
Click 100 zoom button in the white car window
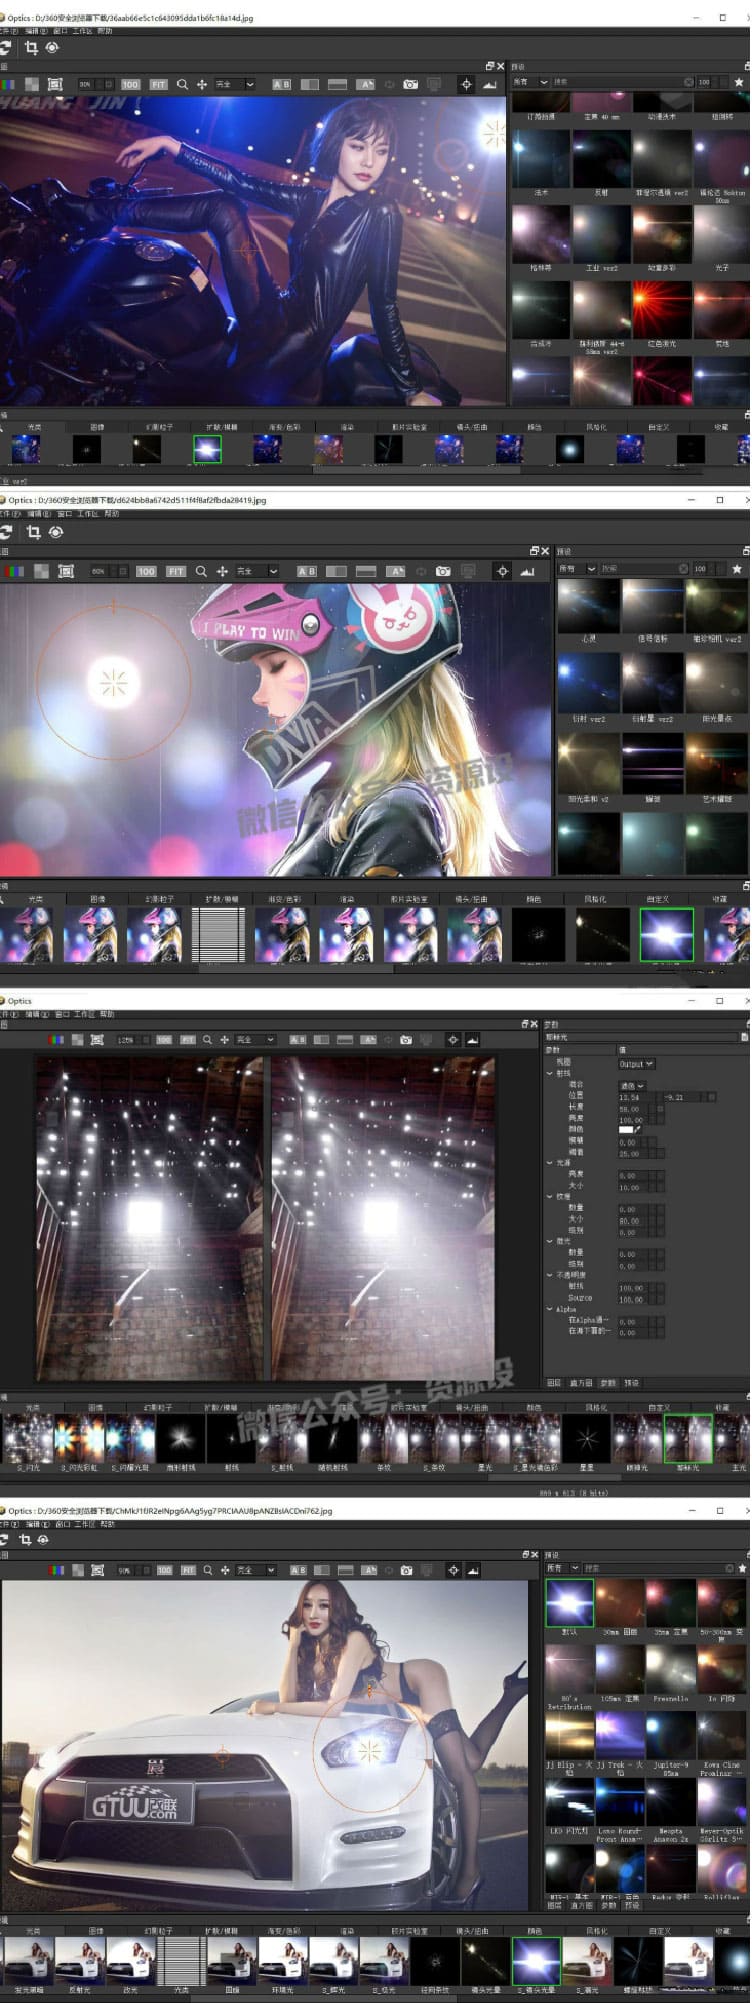pyautogui.click(x=164, y=1570)
